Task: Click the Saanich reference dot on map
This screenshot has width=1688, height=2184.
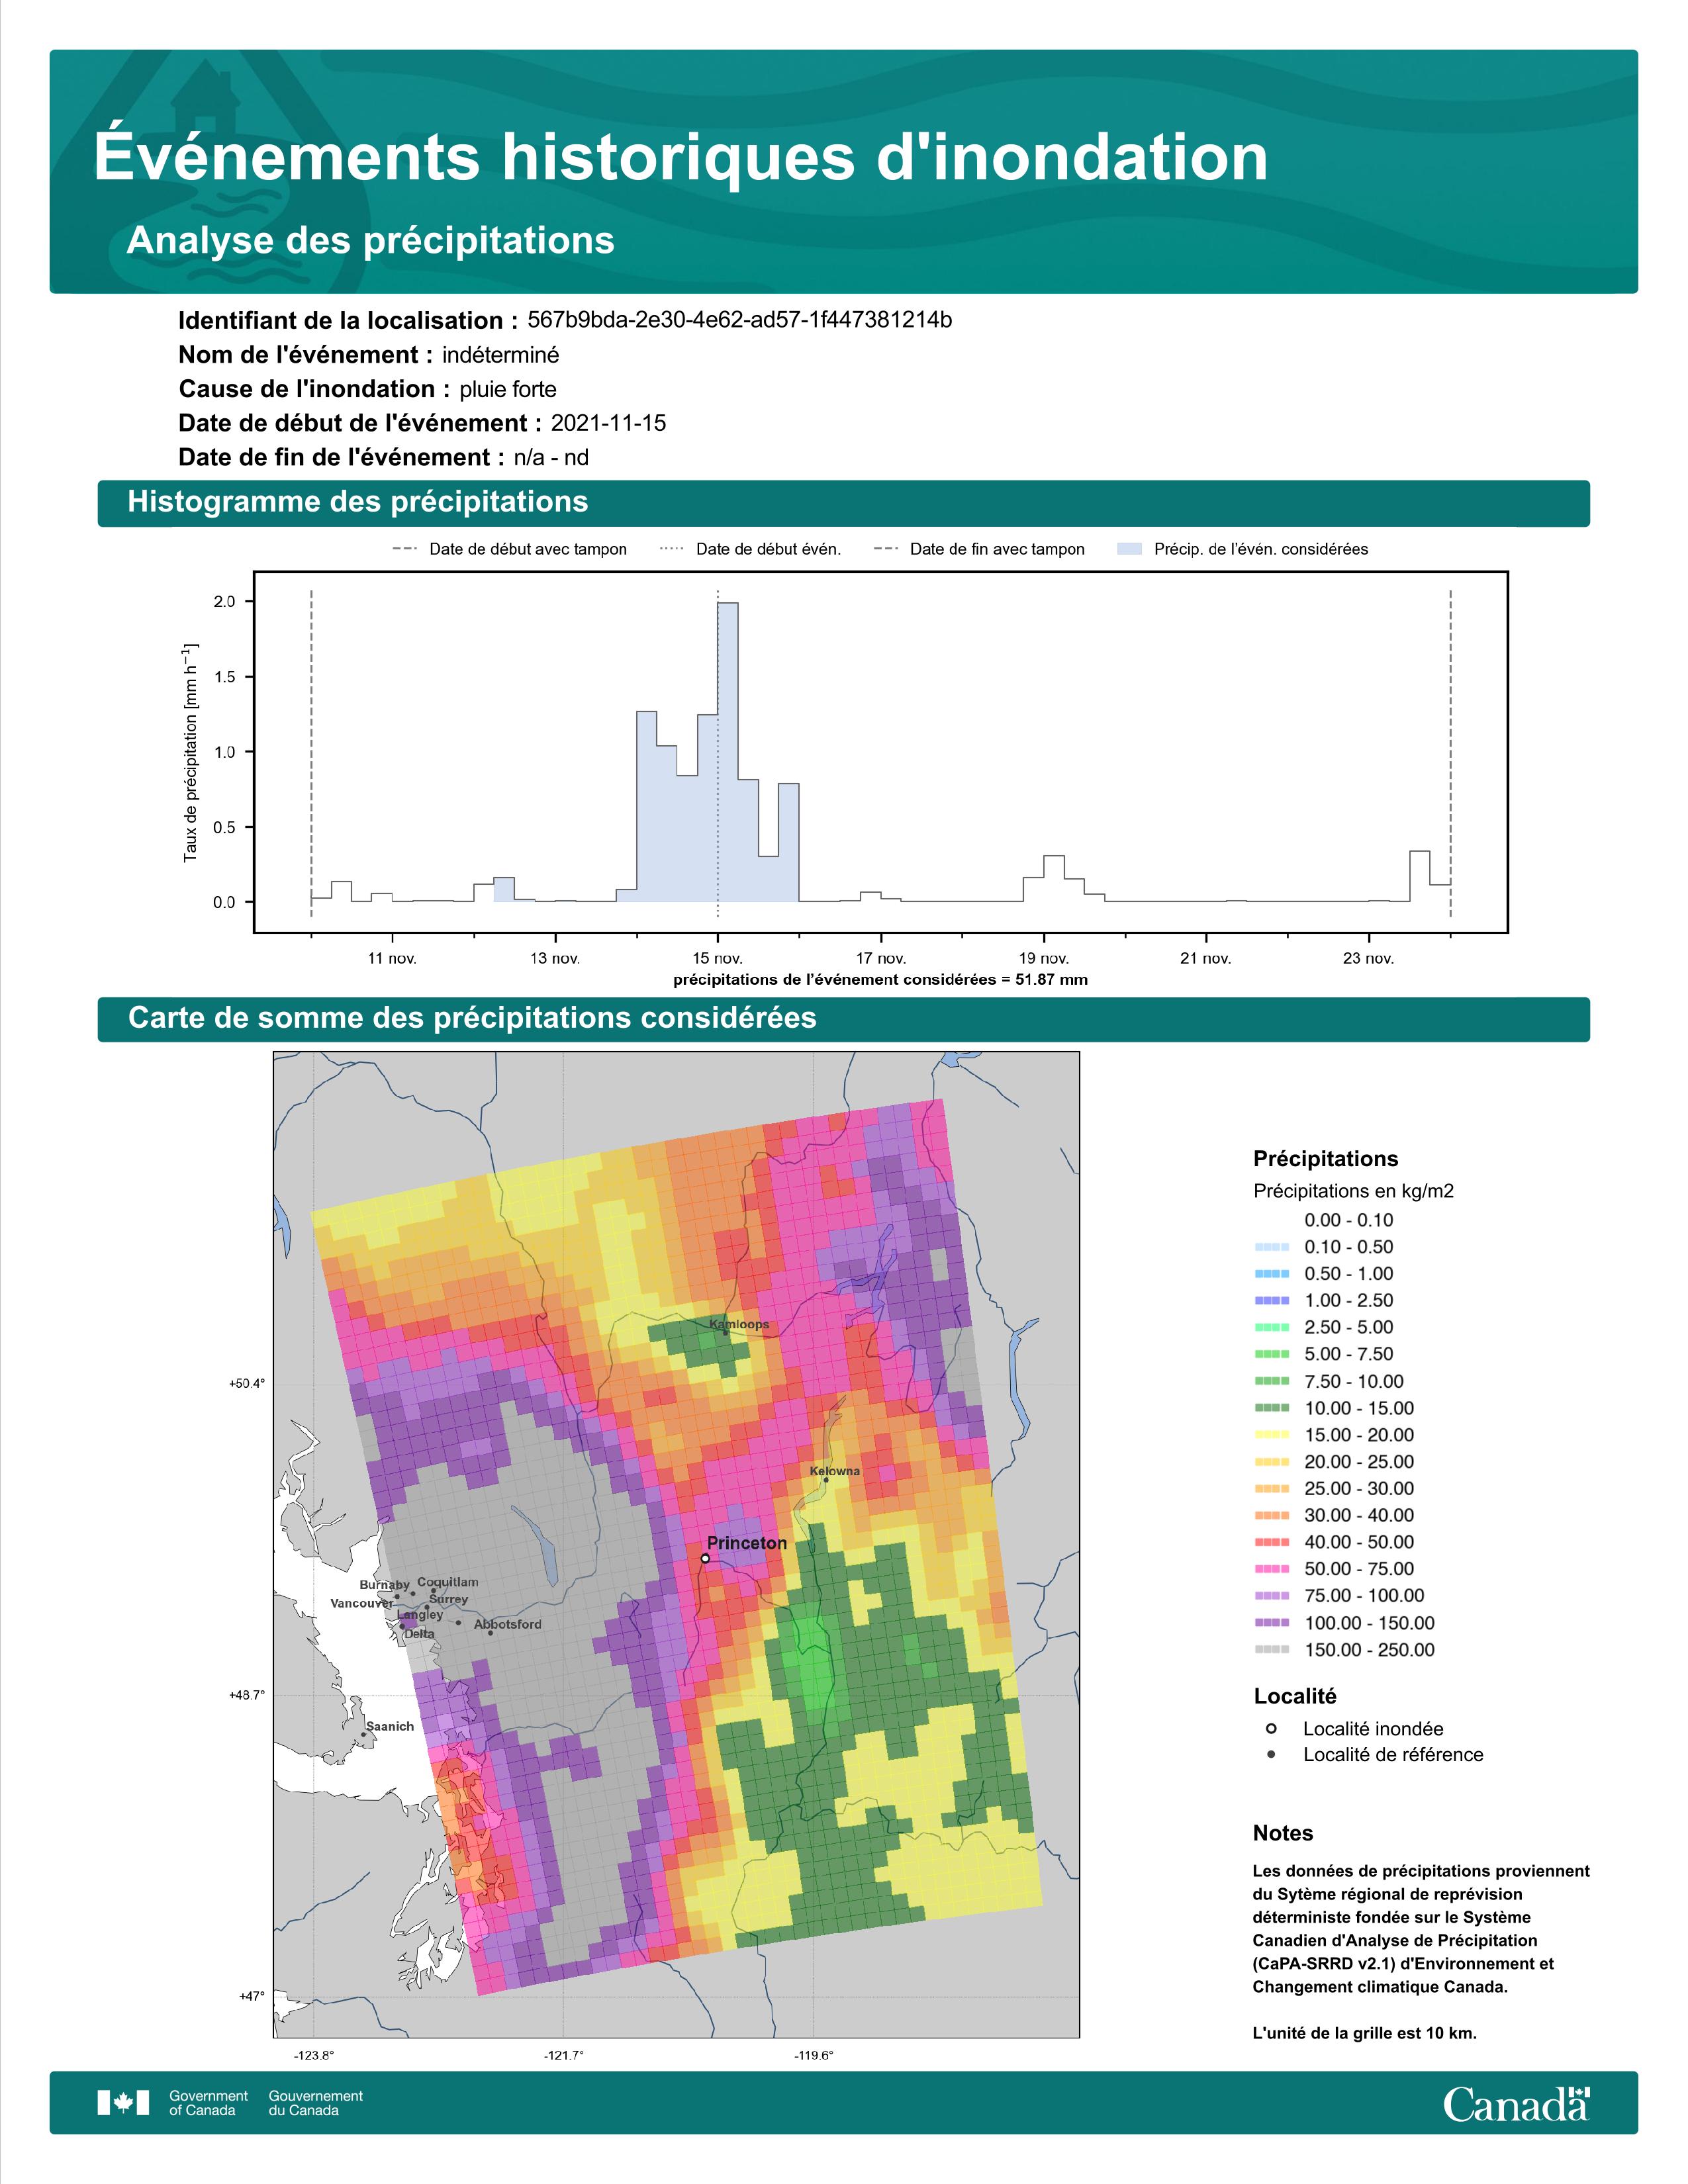Action: pos(363,1734)
